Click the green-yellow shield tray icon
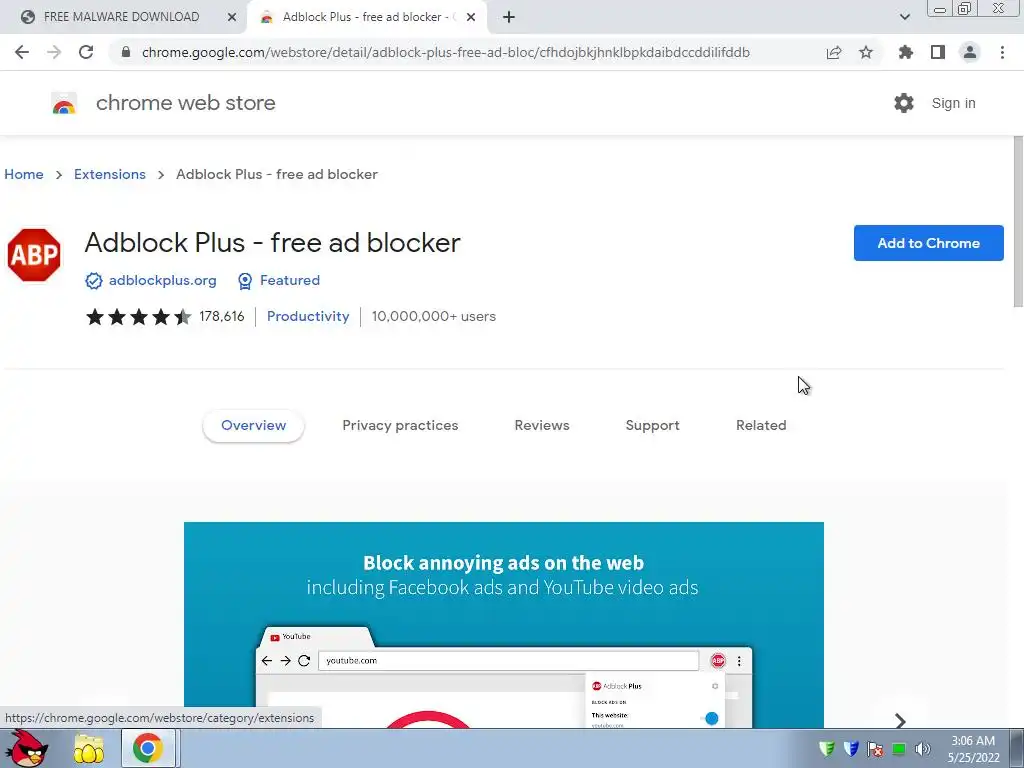 pos(827,749)
